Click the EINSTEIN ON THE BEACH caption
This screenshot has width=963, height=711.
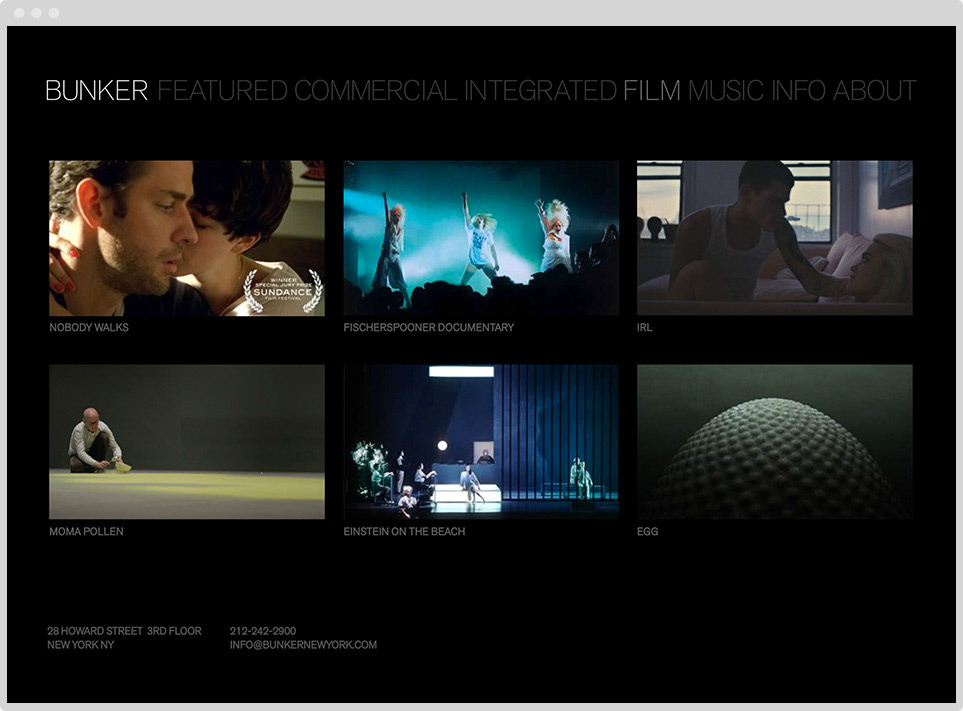pos(404,531)
